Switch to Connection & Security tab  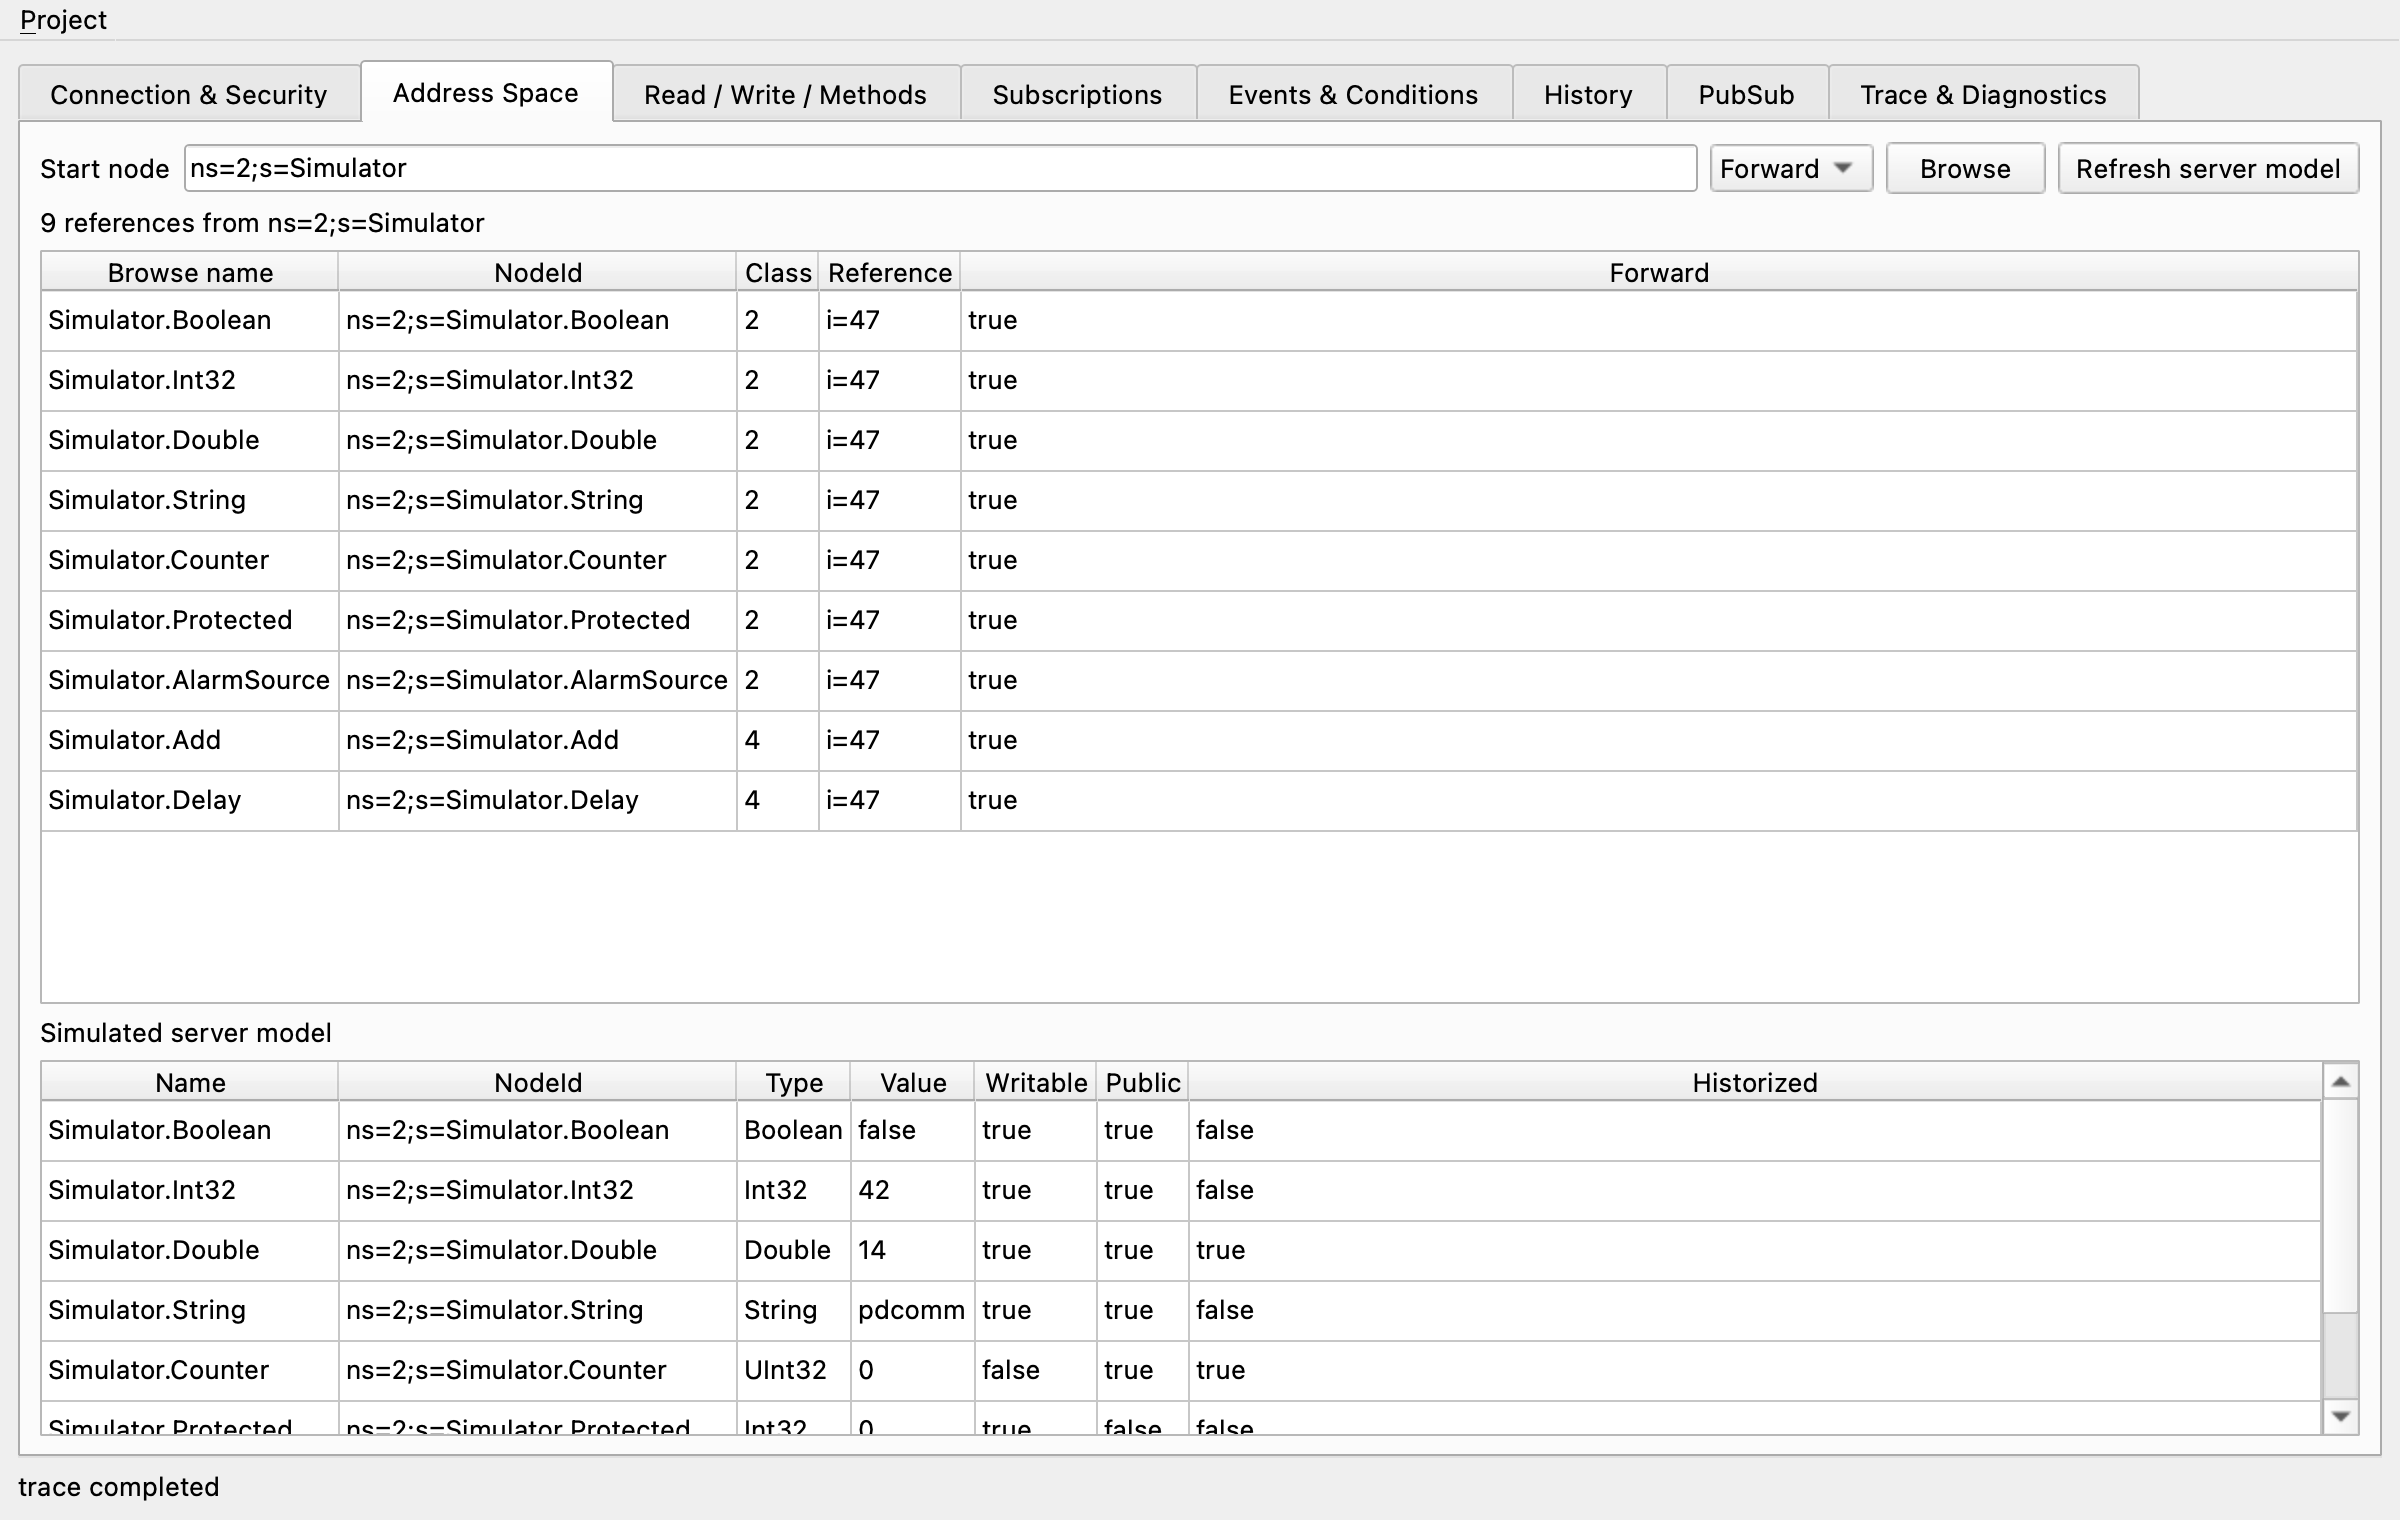click(x=189, y=94)
